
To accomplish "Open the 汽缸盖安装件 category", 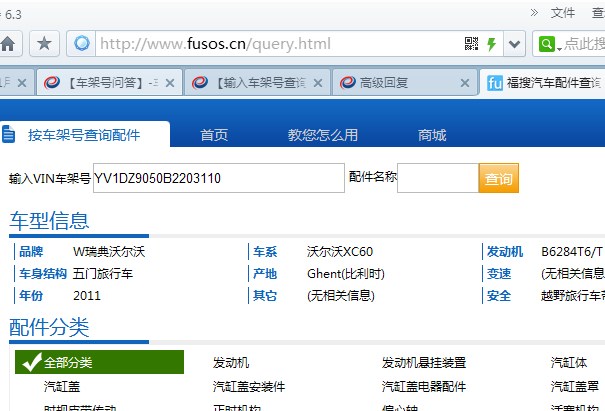I will [x=249, y=386].
